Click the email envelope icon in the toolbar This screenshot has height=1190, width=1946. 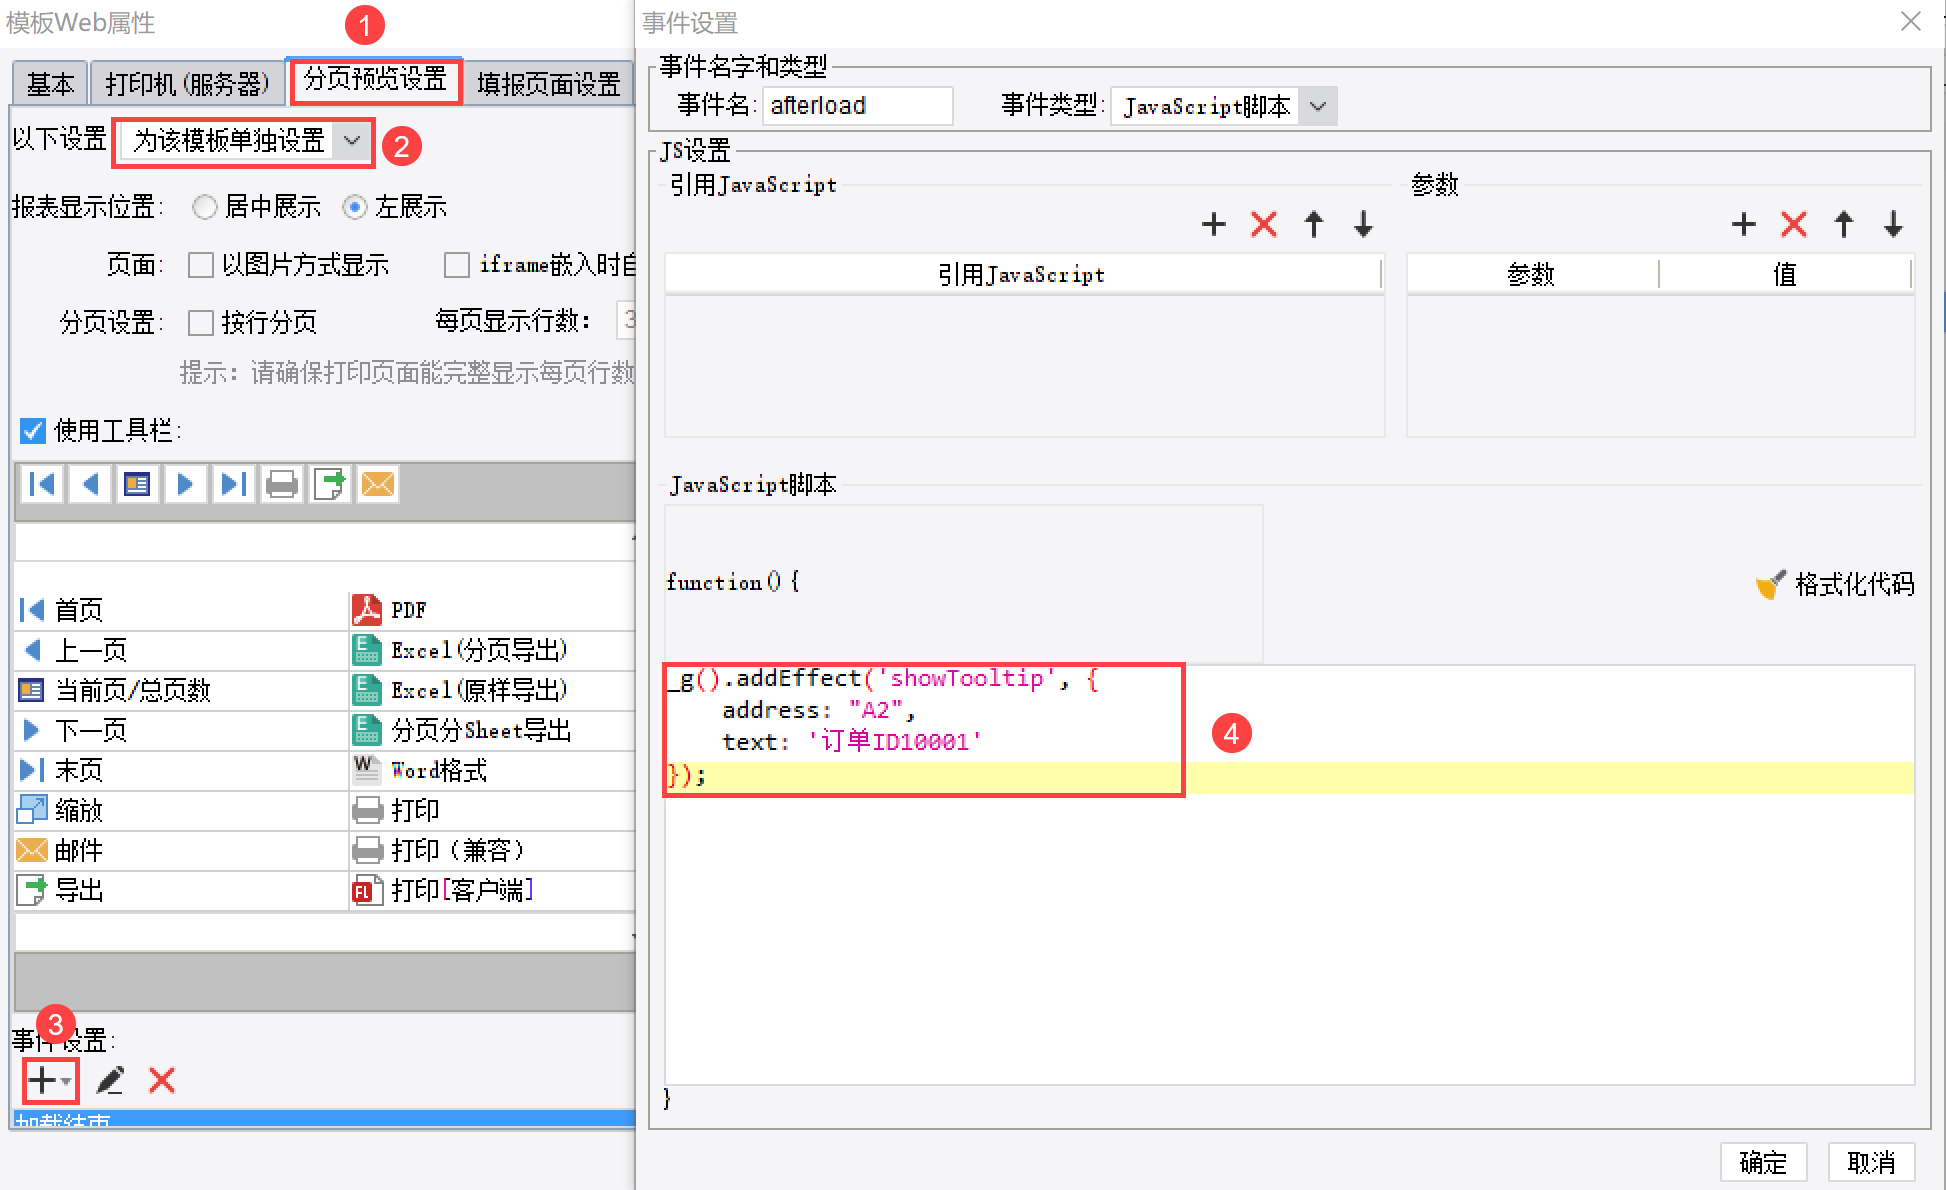pos(378,485)
